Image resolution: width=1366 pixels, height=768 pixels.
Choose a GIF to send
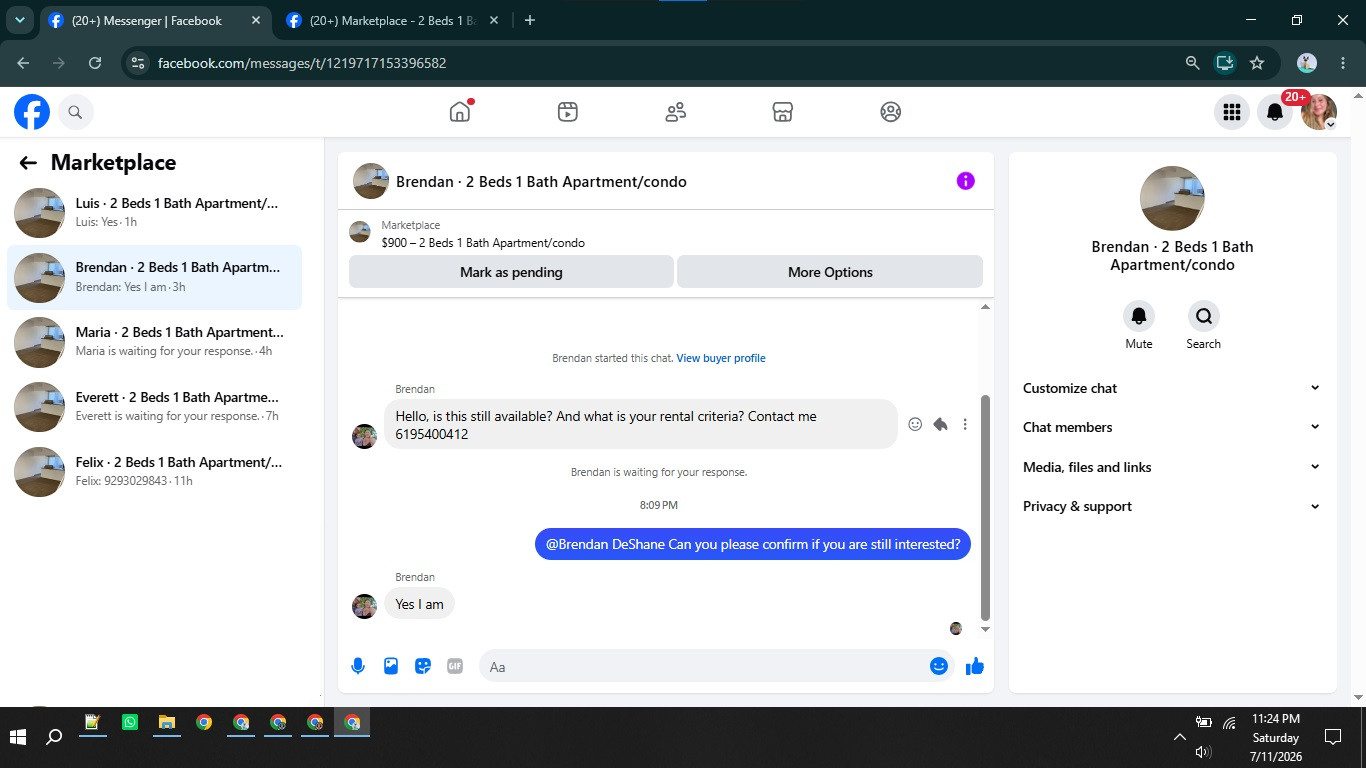455,666
